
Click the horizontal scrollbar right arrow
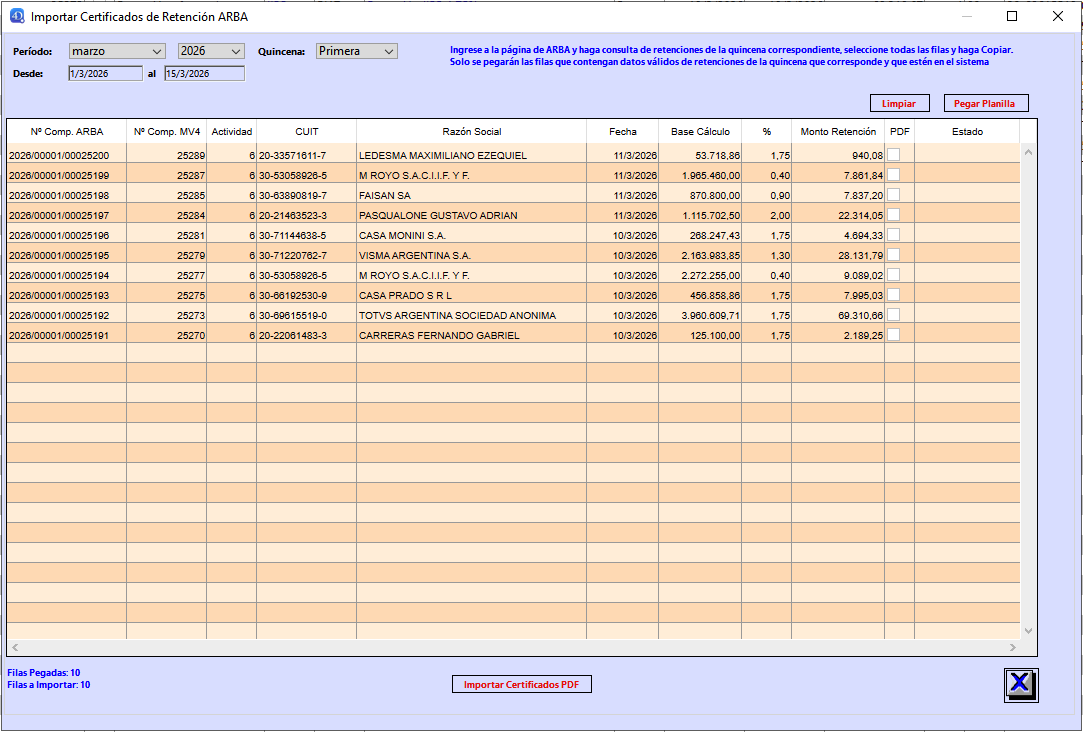pos(1012,648)
